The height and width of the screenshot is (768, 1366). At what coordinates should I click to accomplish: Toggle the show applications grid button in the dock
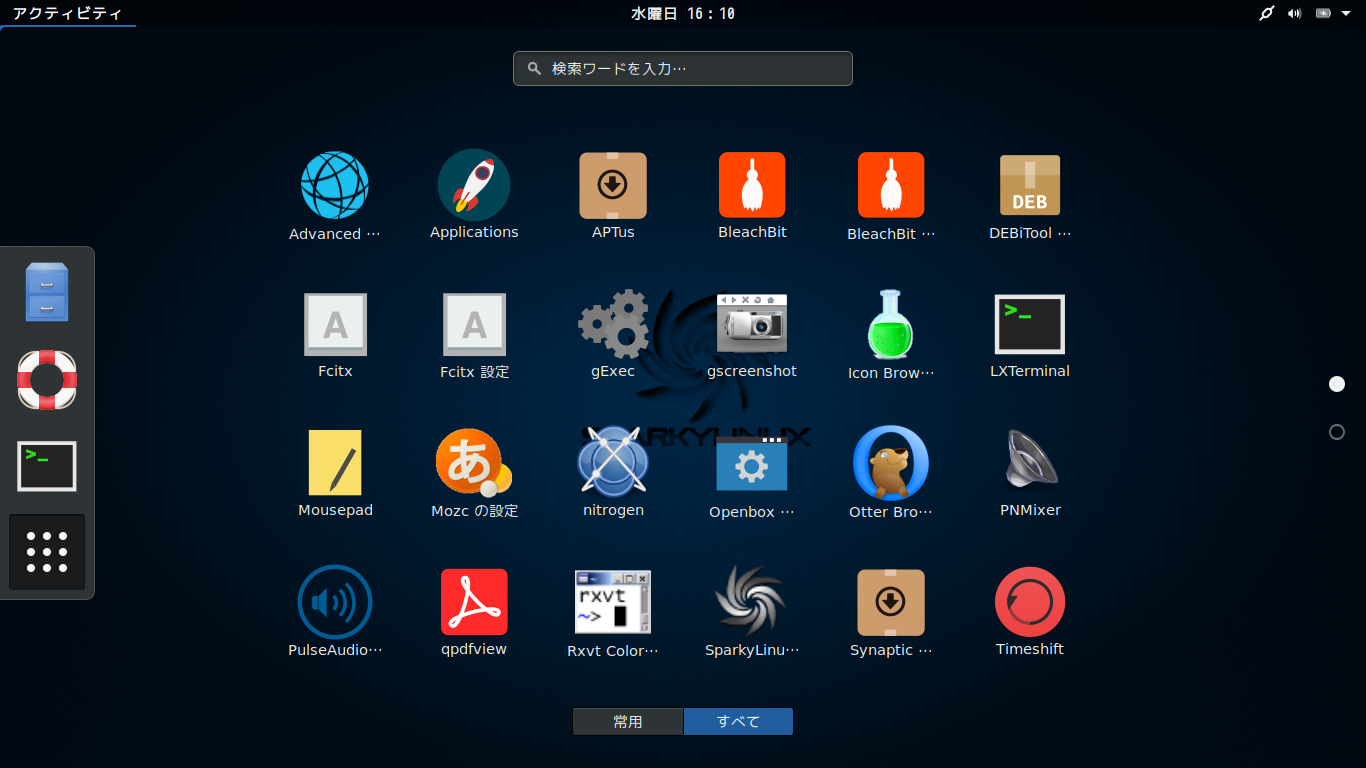(47, 552)
